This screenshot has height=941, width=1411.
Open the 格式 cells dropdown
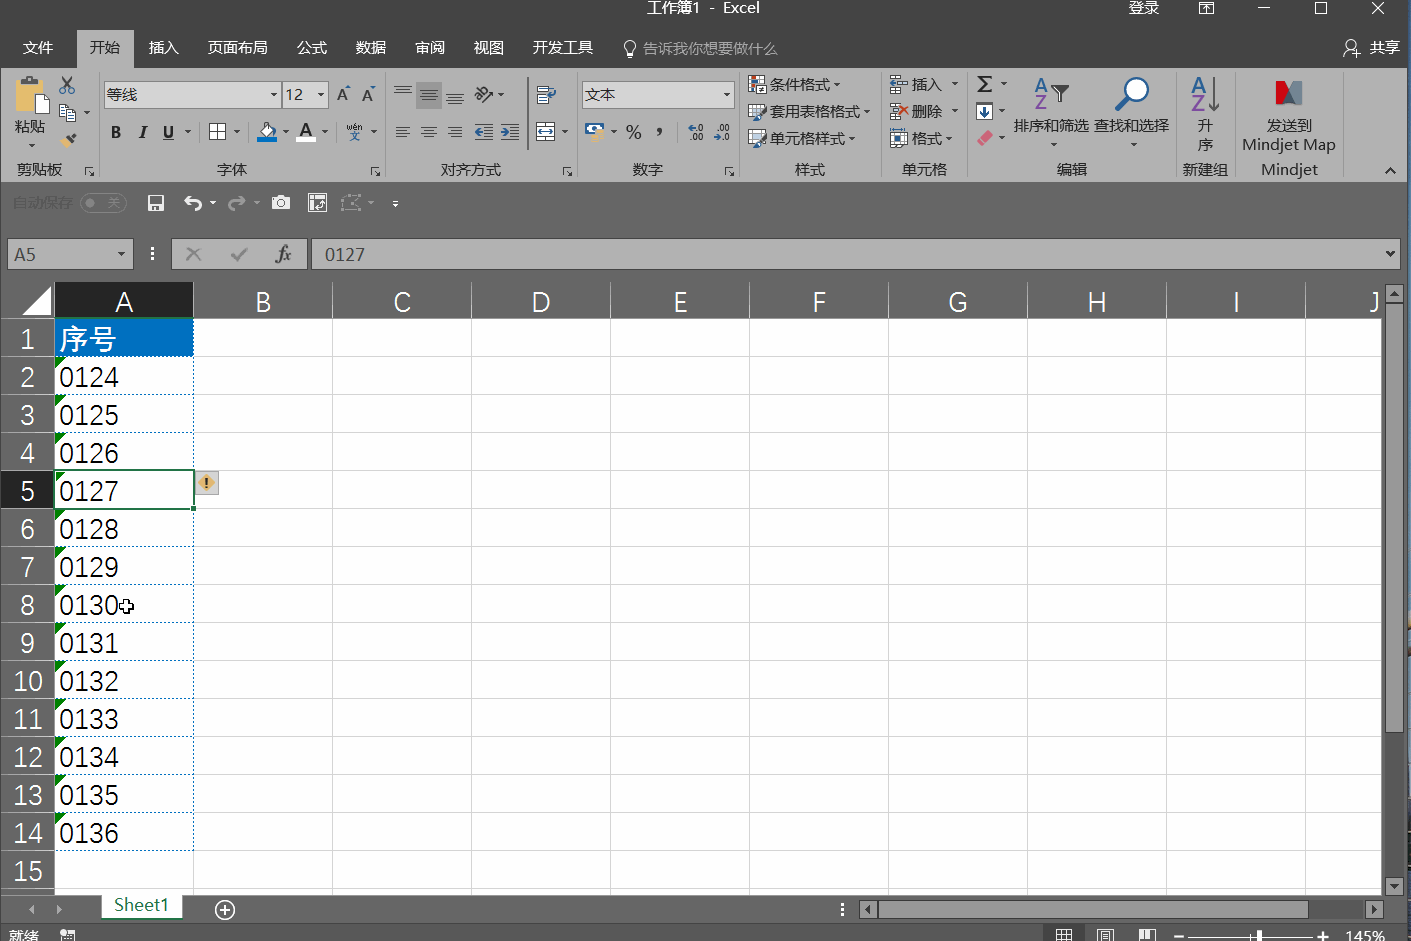point(921,139)
